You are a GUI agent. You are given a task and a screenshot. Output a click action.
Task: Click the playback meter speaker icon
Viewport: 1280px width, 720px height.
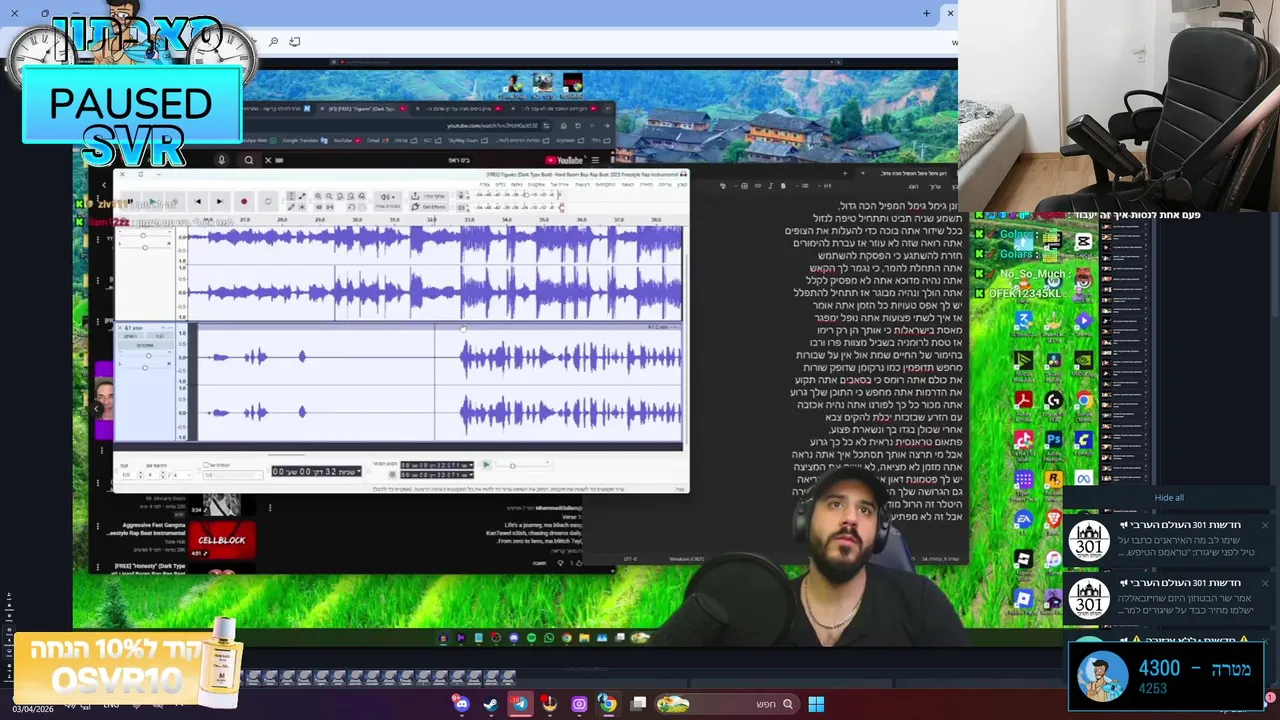click(461, 207)
